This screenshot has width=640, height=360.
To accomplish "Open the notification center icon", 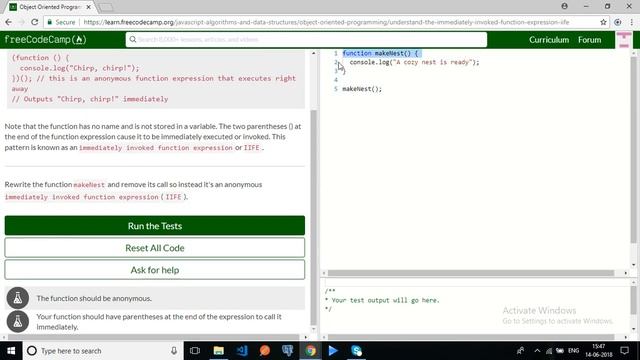I will point(624,351).
